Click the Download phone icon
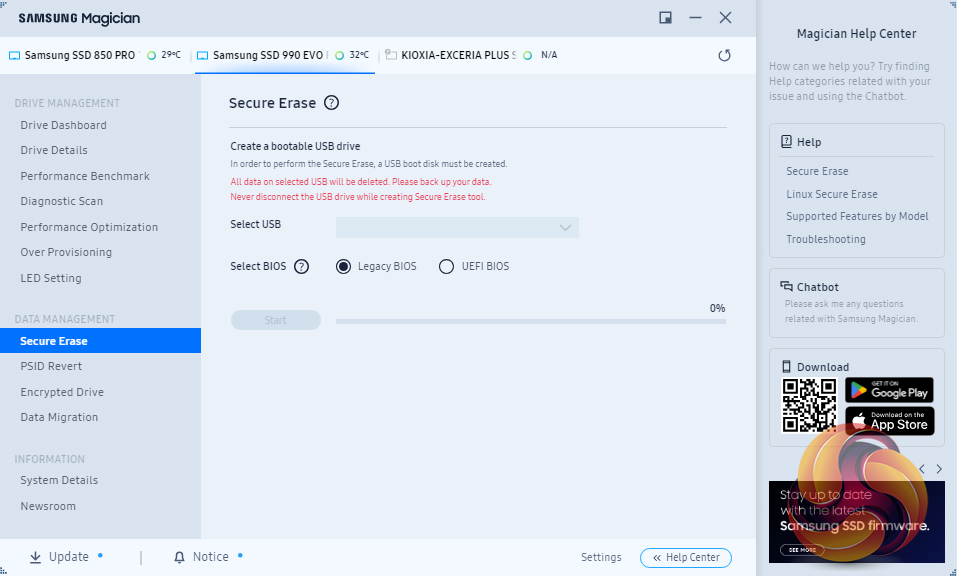 coord(786,366)
